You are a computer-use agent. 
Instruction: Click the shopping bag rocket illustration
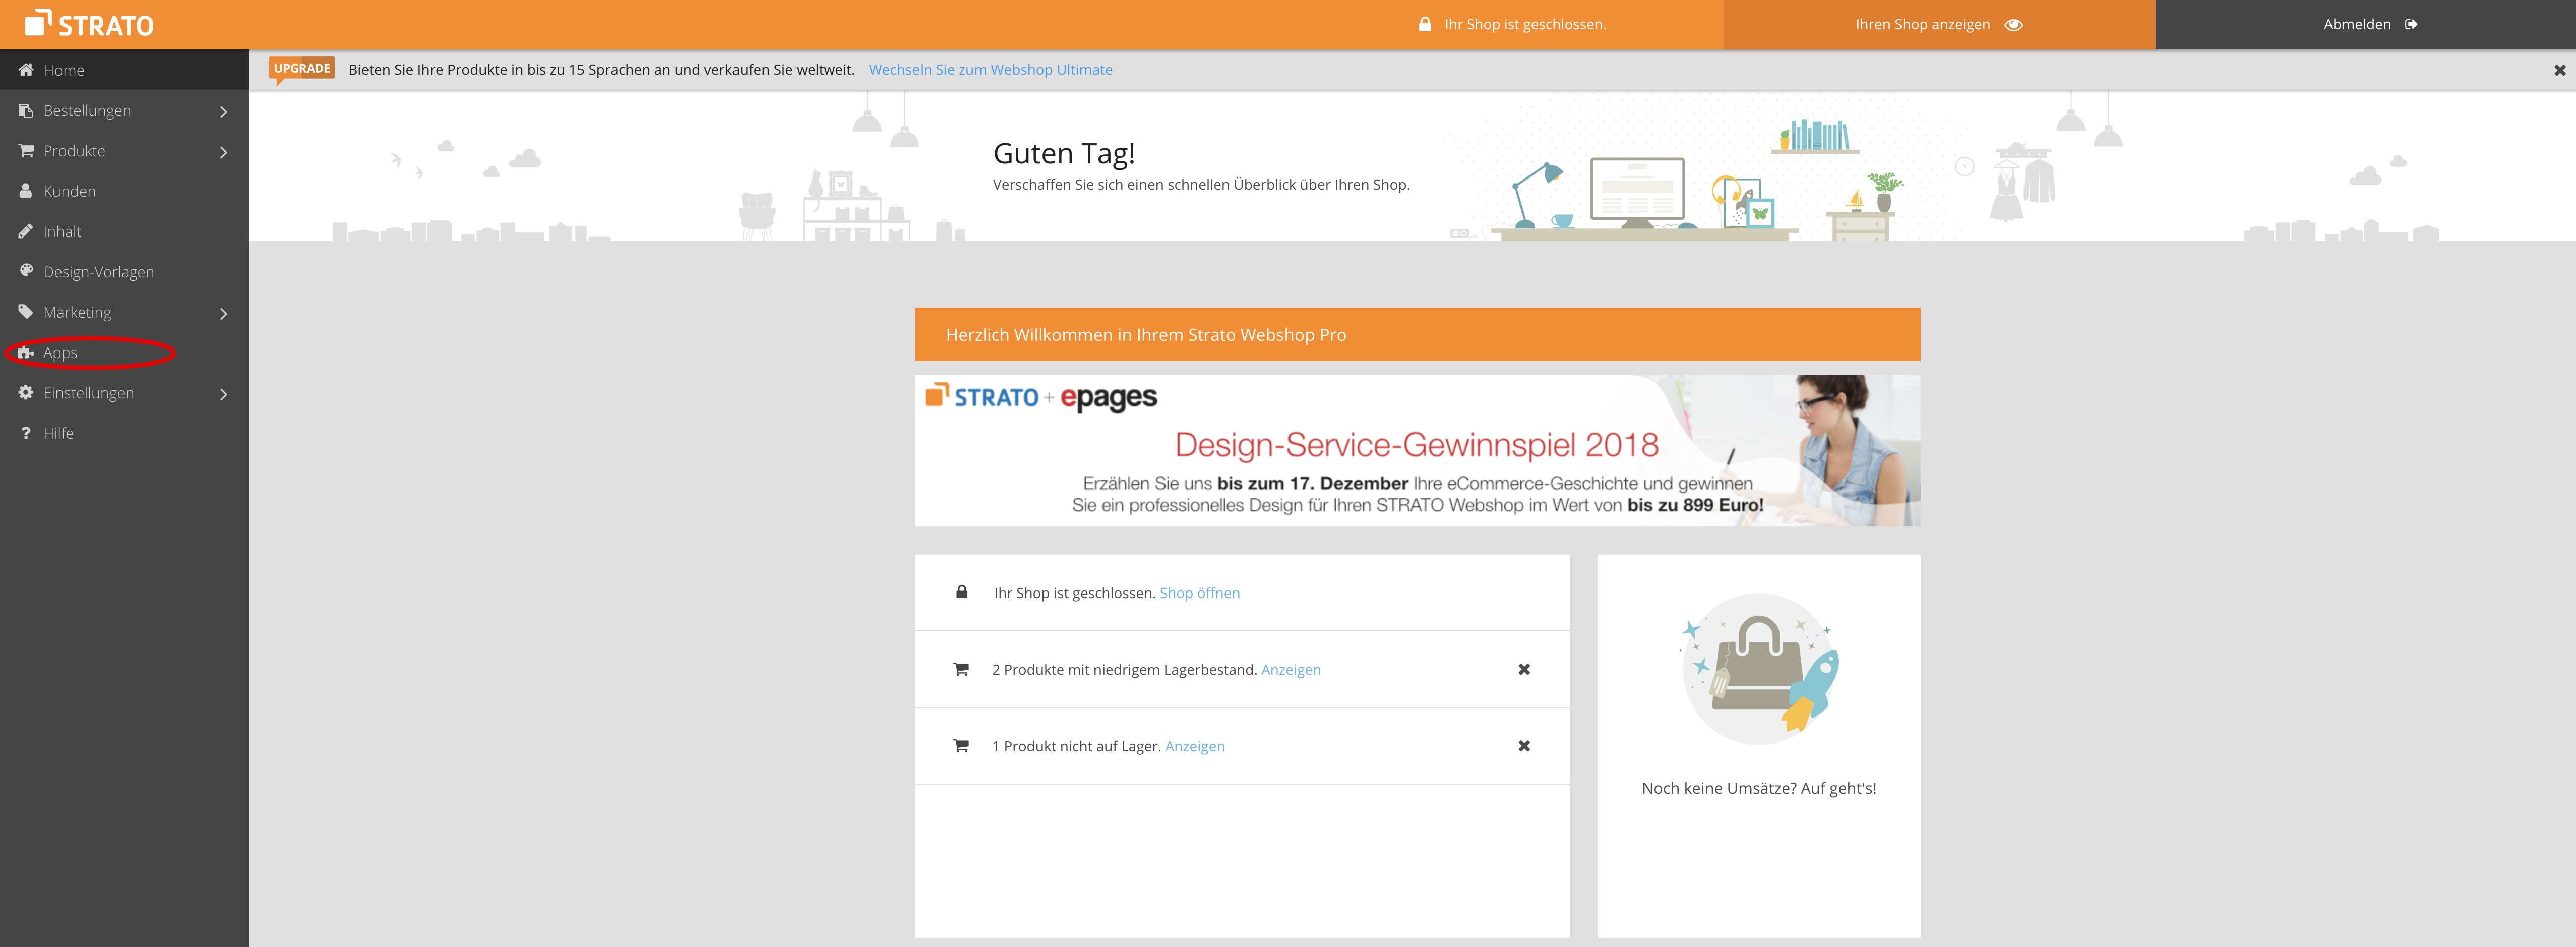(1759, 668)
